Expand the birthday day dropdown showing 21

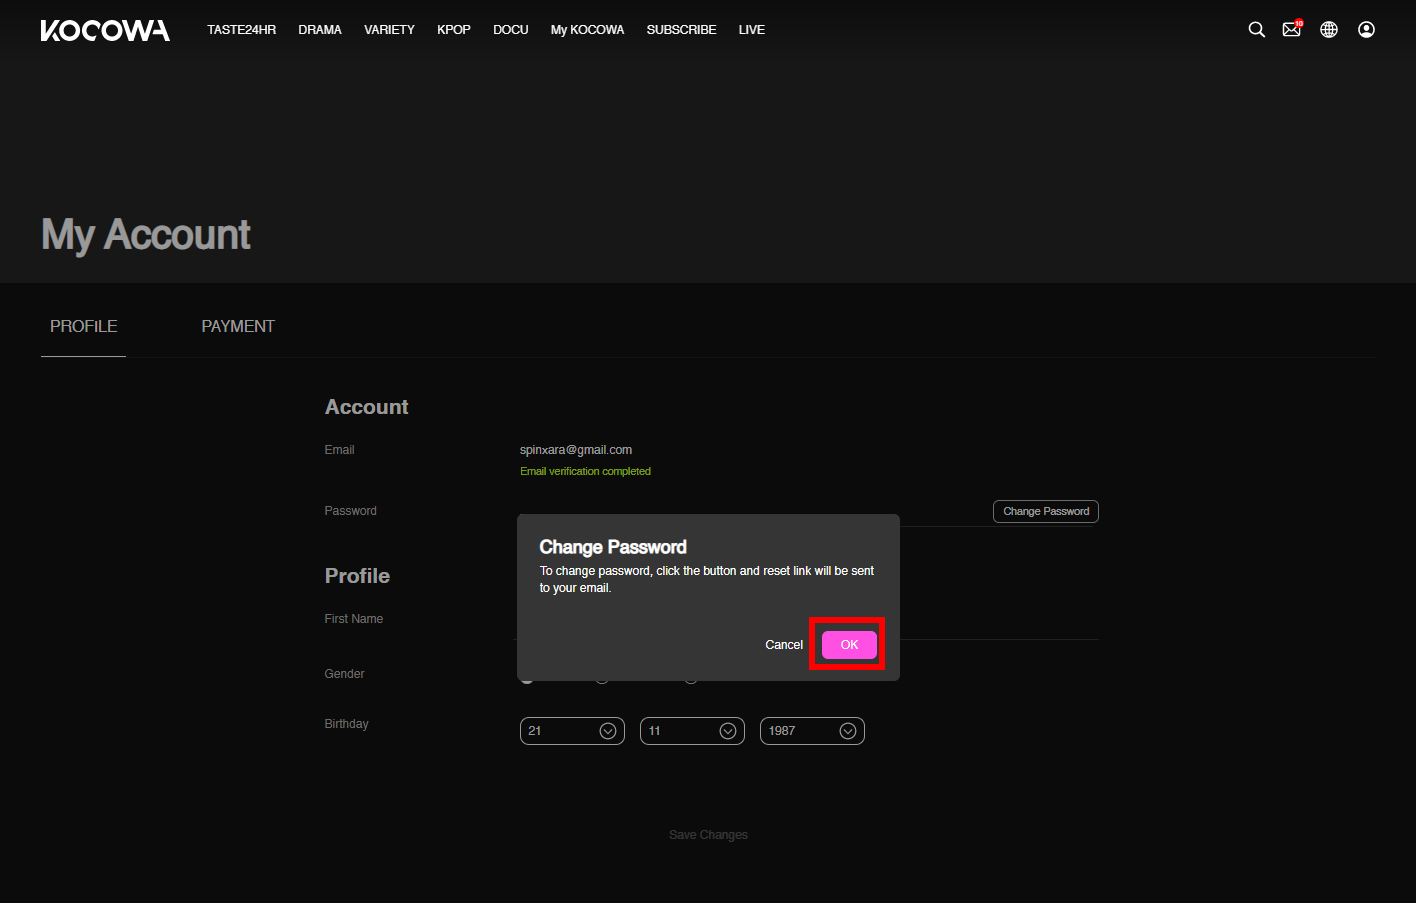point(572,731)
